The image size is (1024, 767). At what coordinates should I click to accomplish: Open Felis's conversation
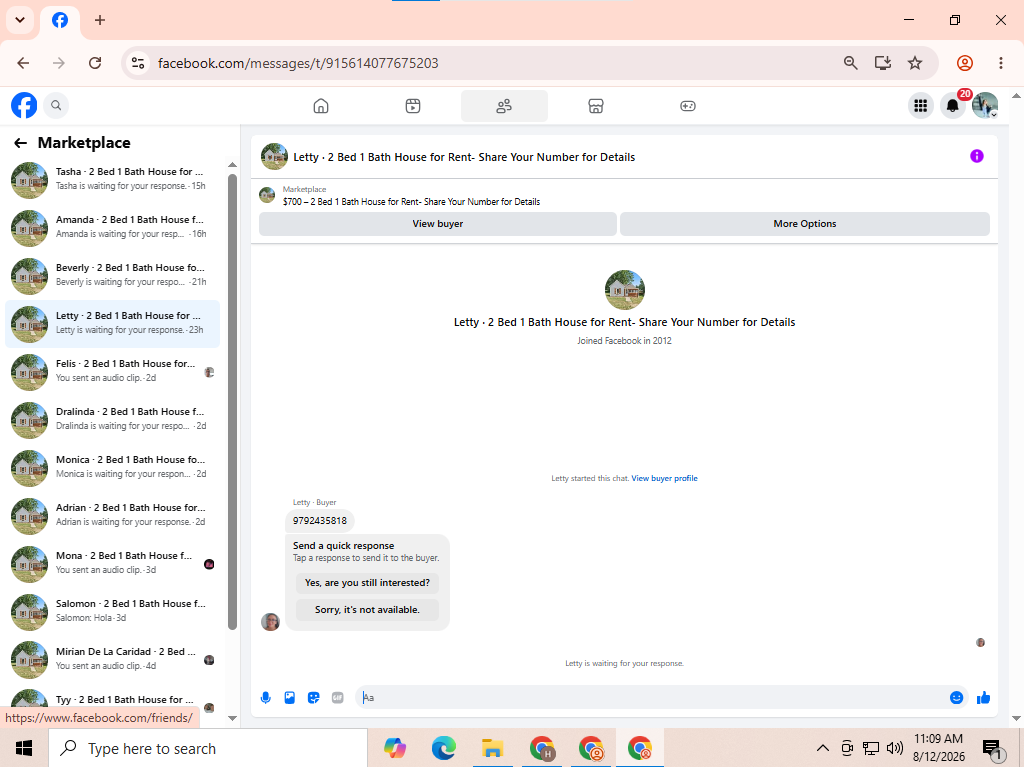112,371
